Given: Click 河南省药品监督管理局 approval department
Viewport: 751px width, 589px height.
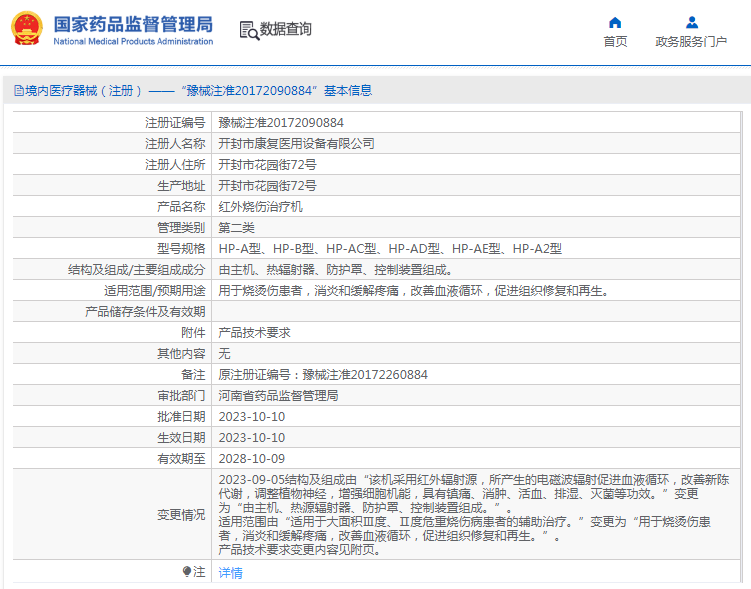Looking at the screenshot, I should pos(278,396).
